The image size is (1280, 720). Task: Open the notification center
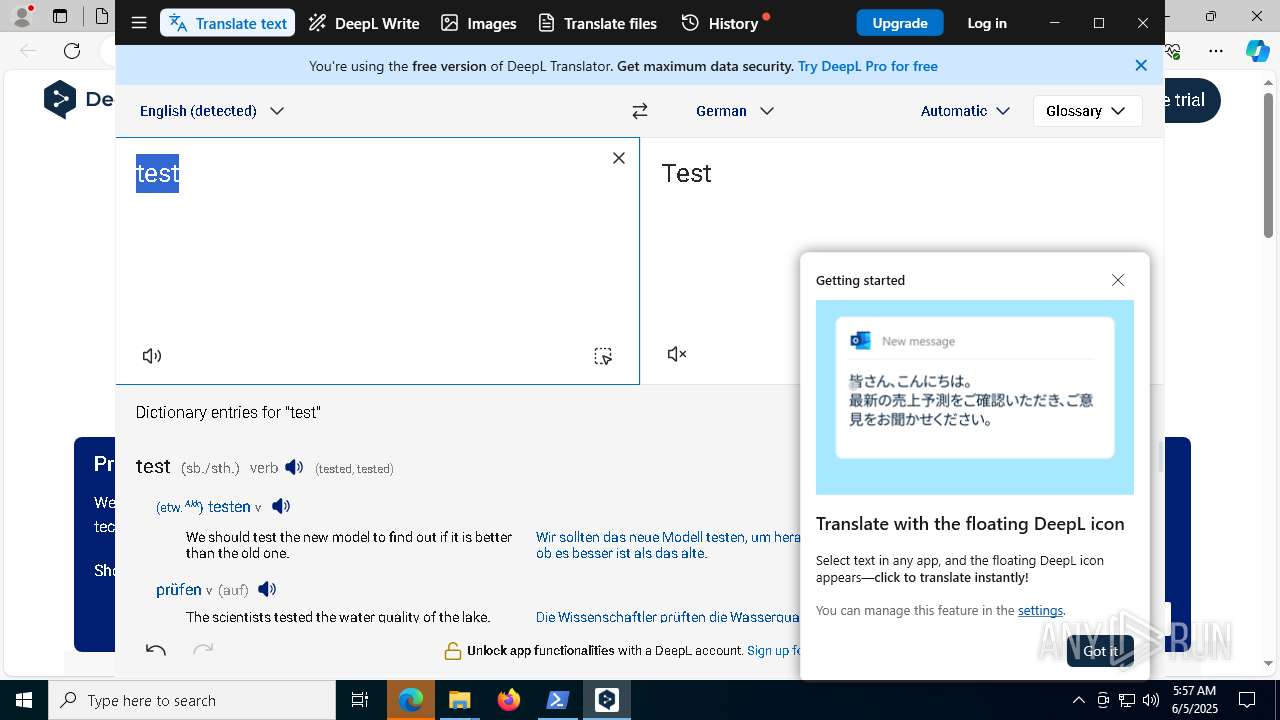(x=1247, y=700)
